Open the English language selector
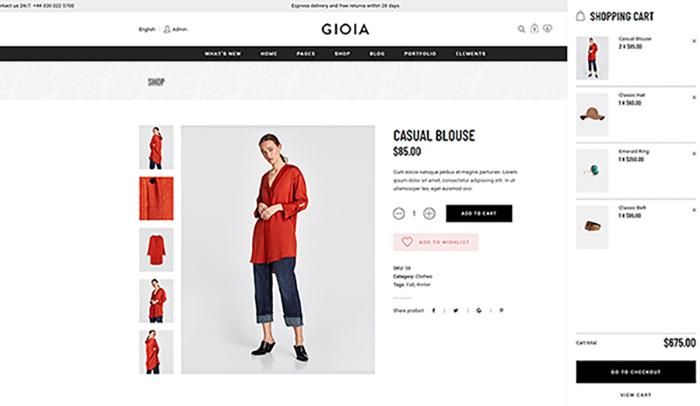Image resolution: width=700 pixels, height=406 pixels. coord(147,29)
